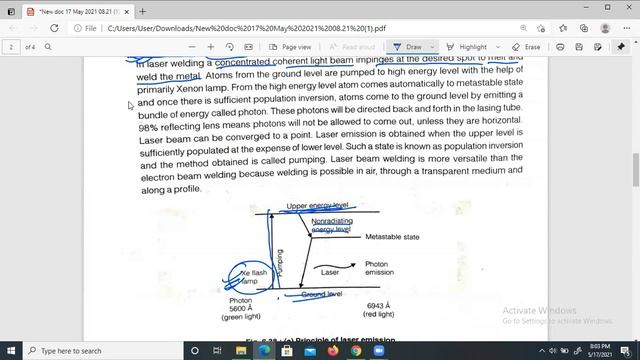Launch Google Chrome from taskbar
This screenshot has height=360, width=640.
coord(356,351)
